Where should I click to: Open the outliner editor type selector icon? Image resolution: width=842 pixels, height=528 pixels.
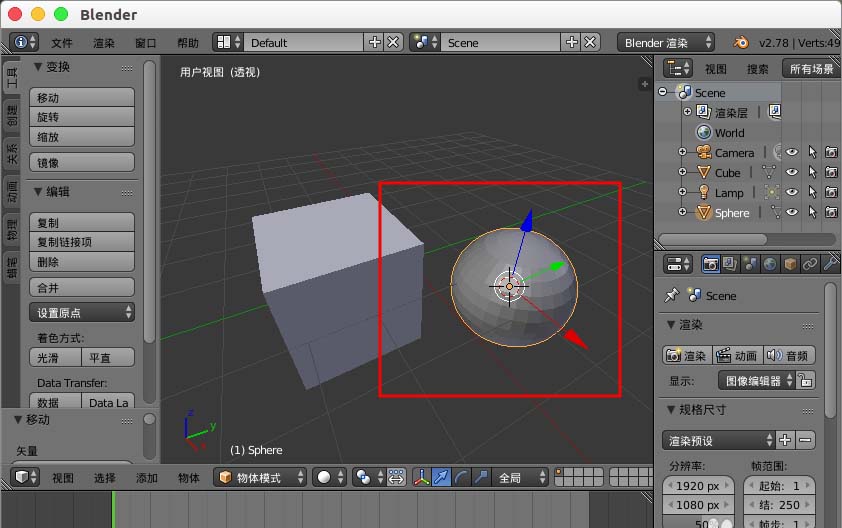coord(678,68)
